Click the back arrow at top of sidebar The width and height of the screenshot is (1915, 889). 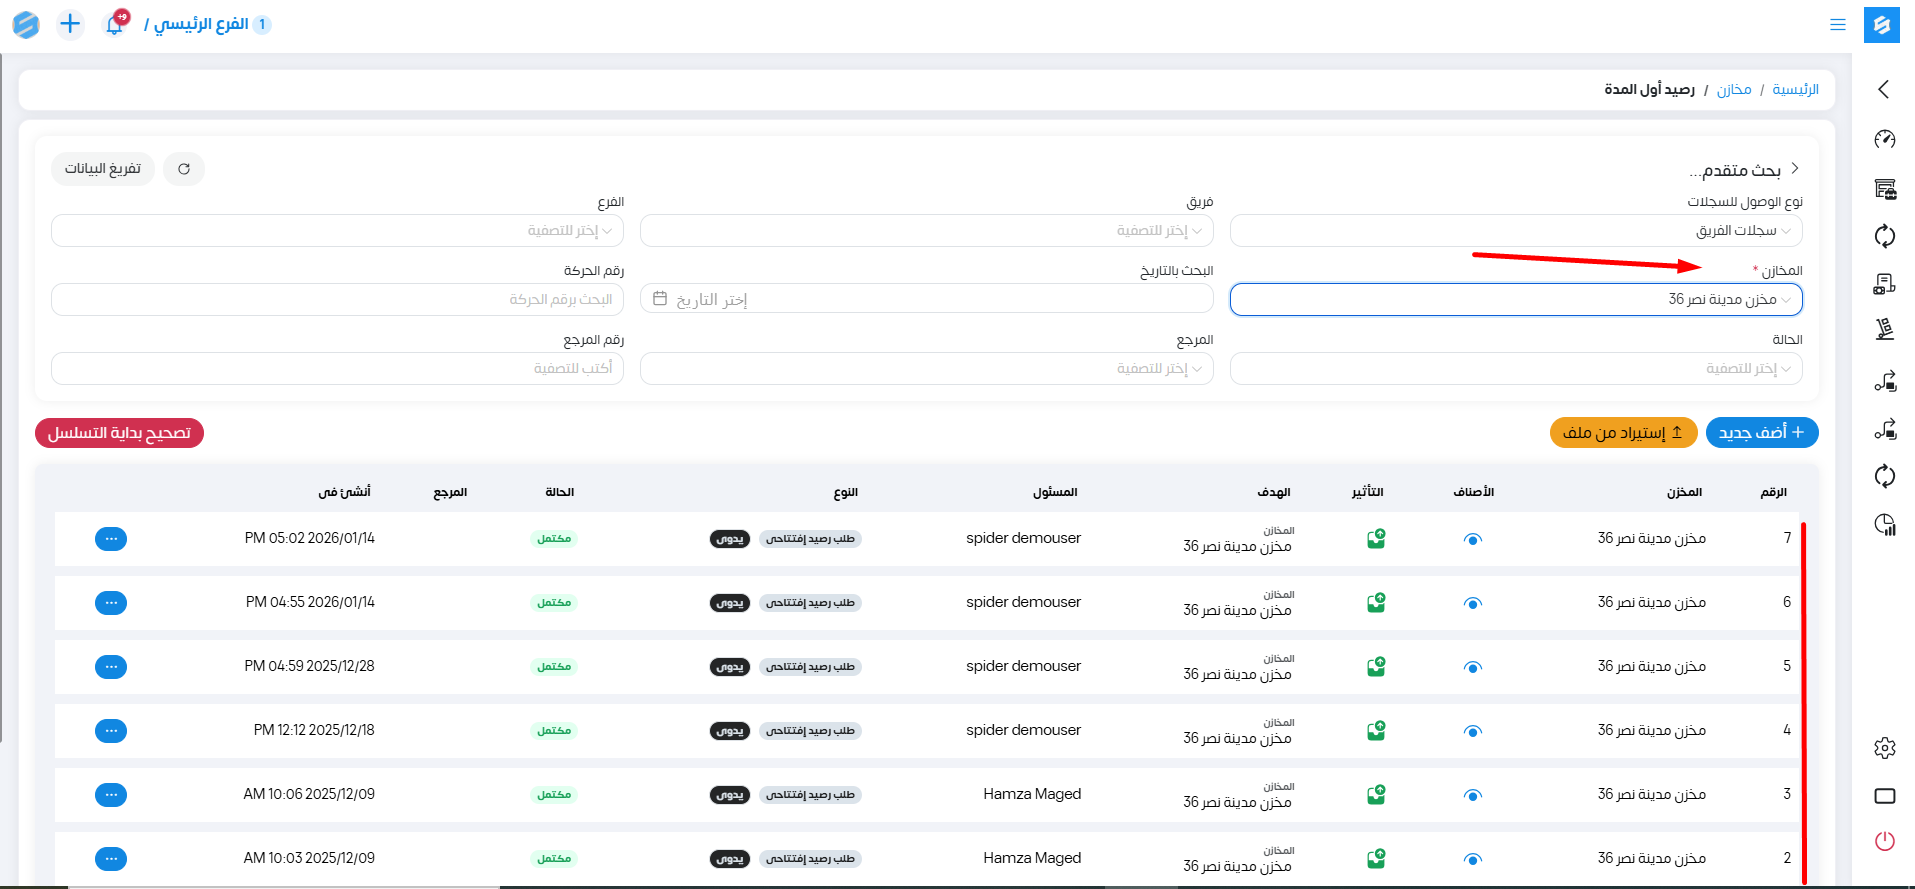(1884, 89)
